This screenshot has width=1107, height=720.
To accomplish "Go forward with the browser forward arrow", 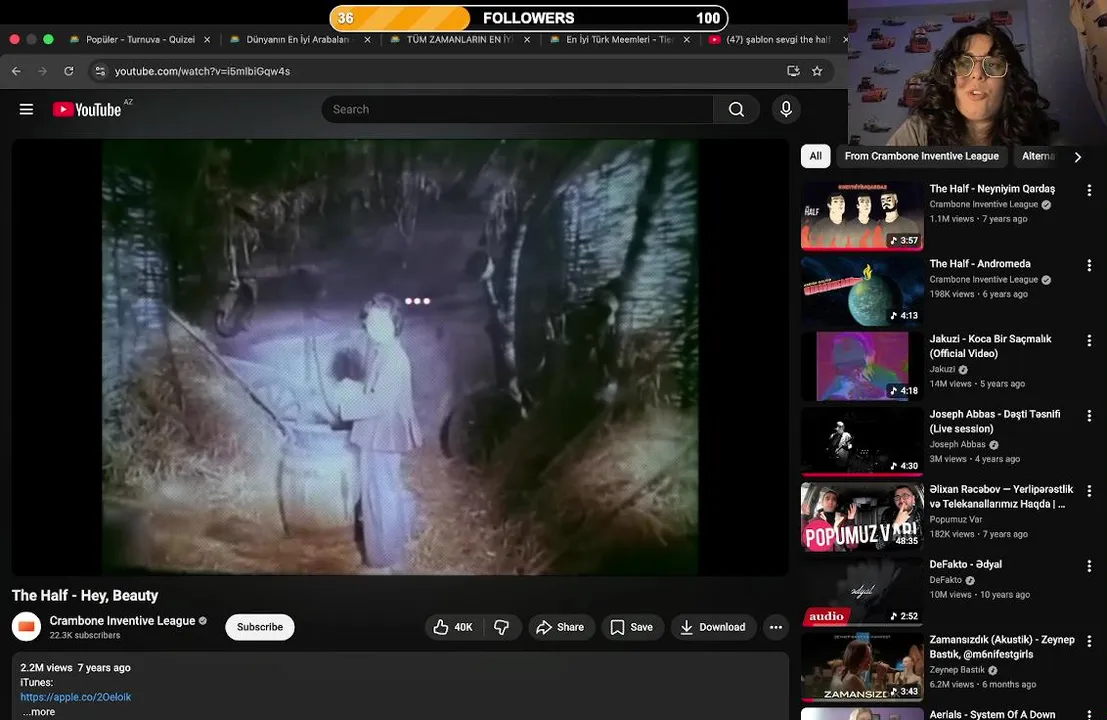I will [42, 71].
